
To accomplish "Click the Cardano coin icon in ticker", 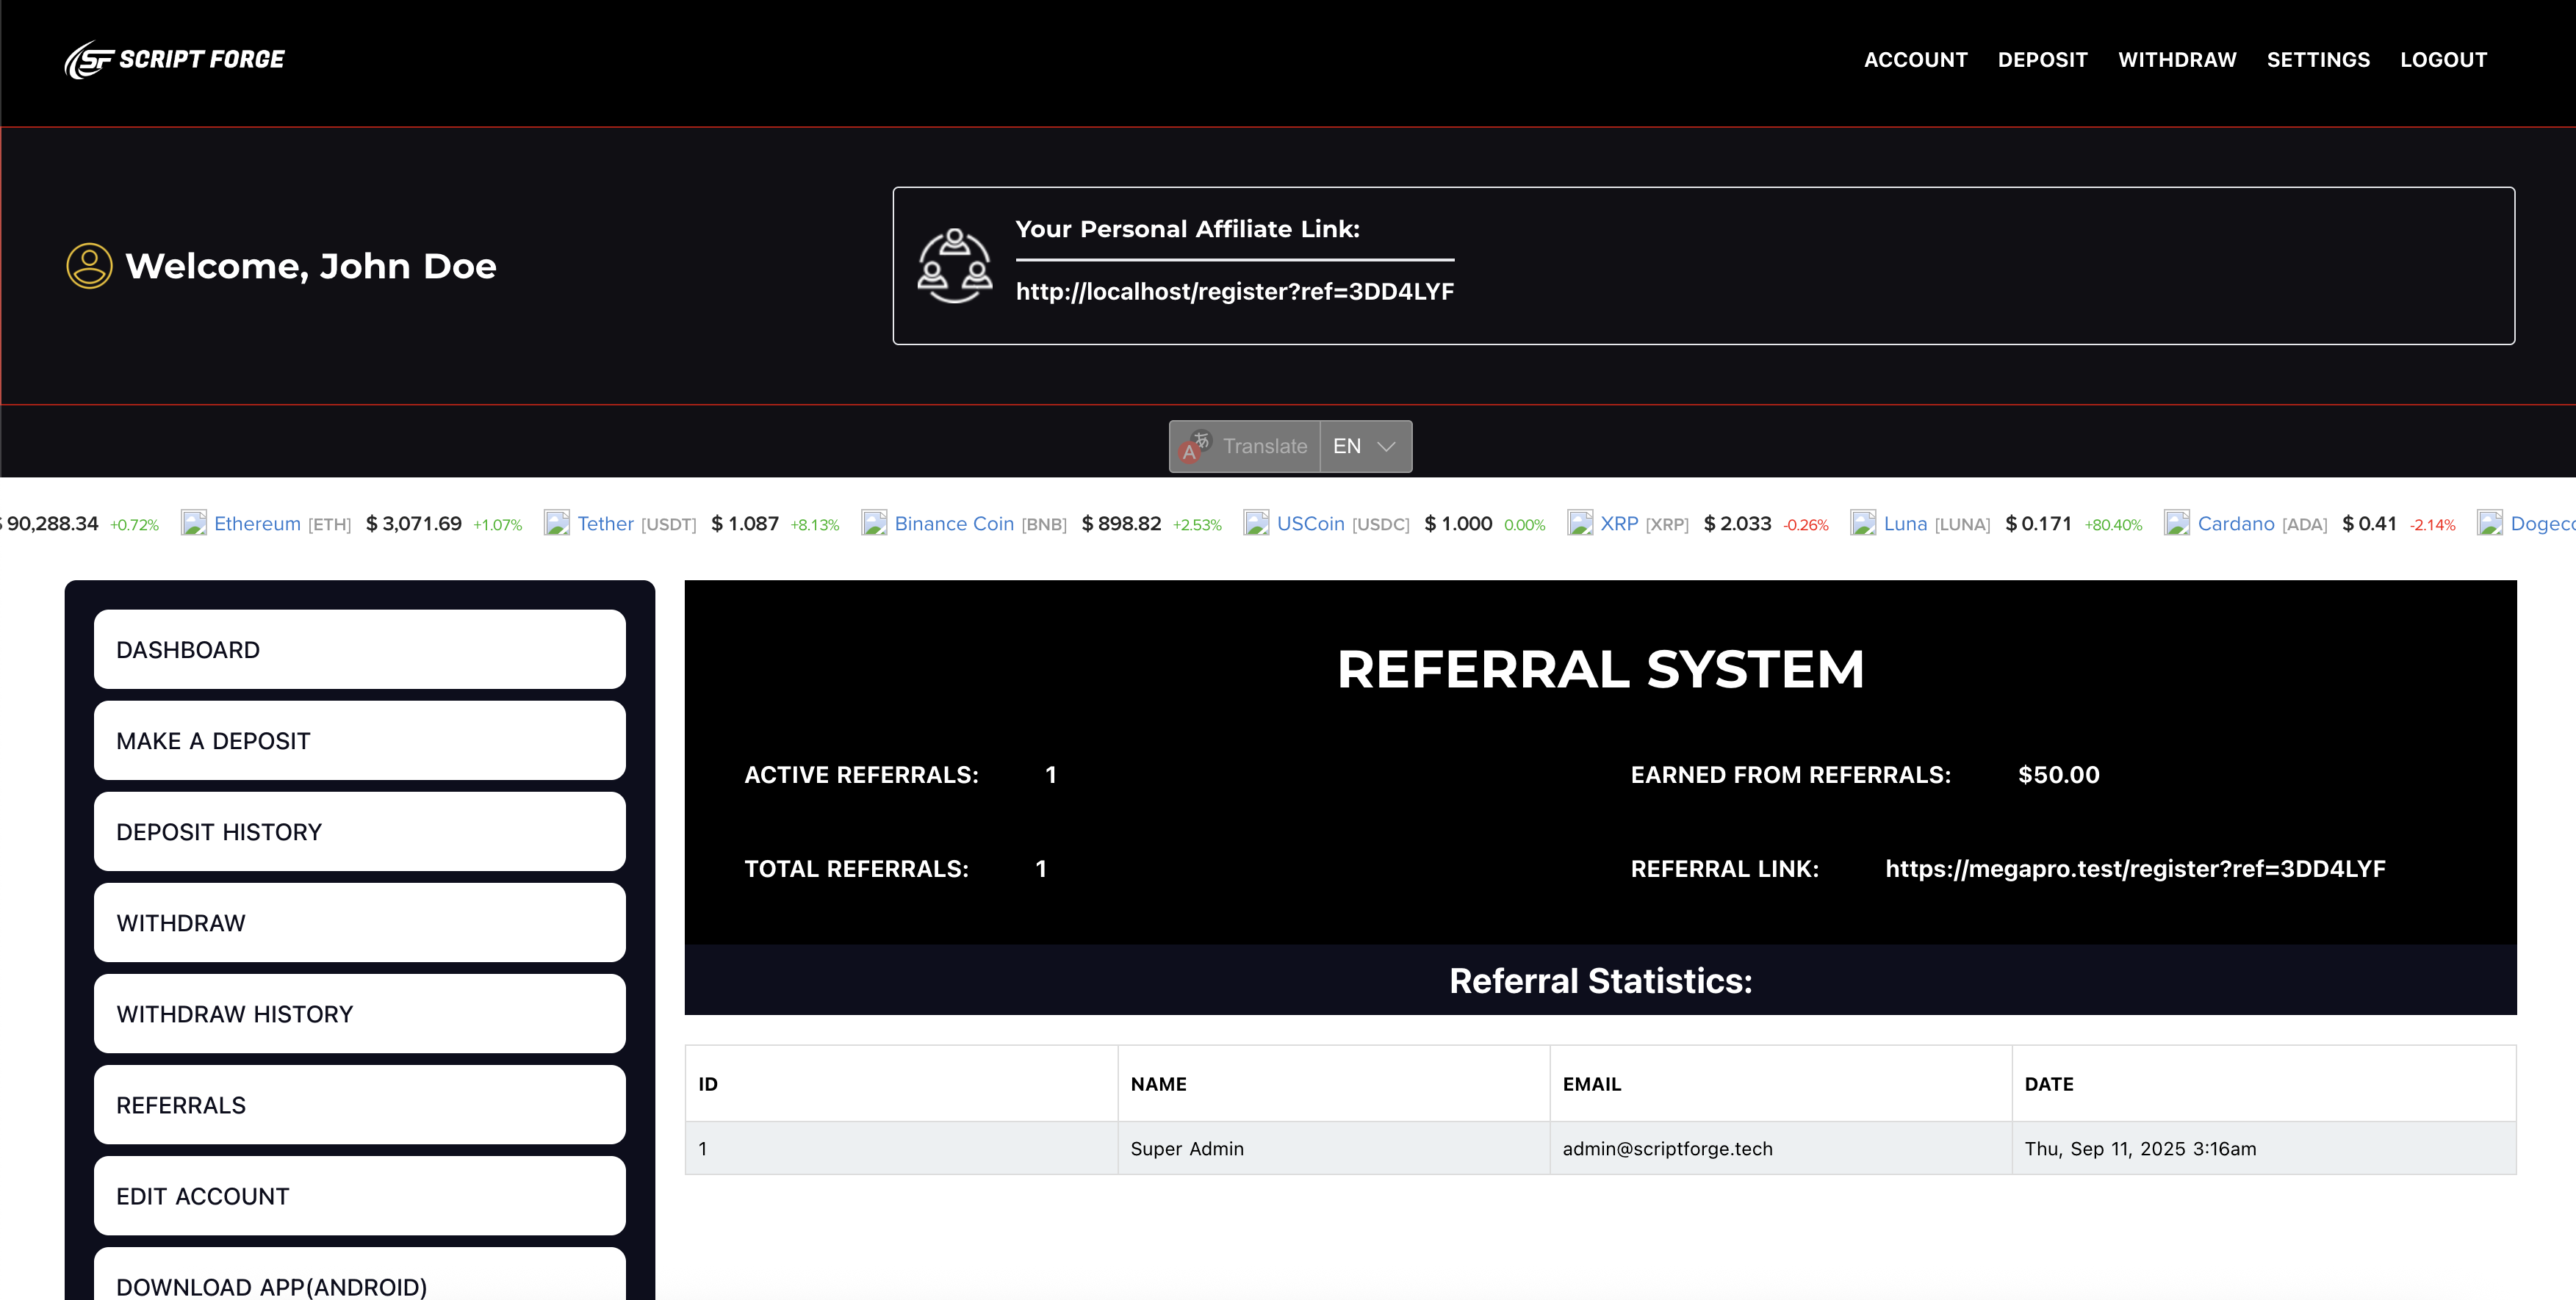I will (x=2177, y=523).
